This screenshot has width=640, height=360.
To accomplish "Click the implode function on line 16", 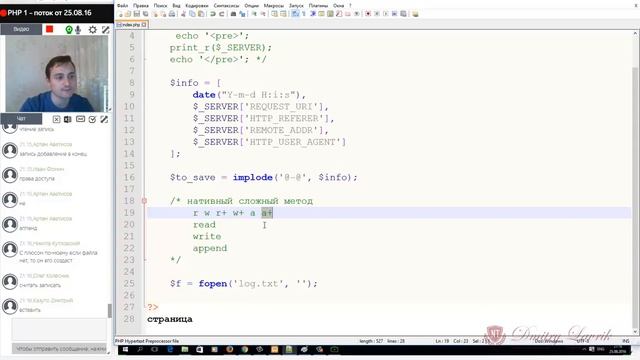I will [253, 178].
